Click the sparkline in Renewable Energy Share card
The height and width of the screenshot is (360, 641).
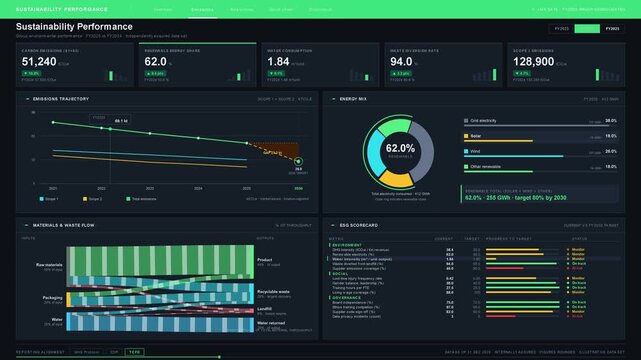pyautogui.click(x=239, y=75)
